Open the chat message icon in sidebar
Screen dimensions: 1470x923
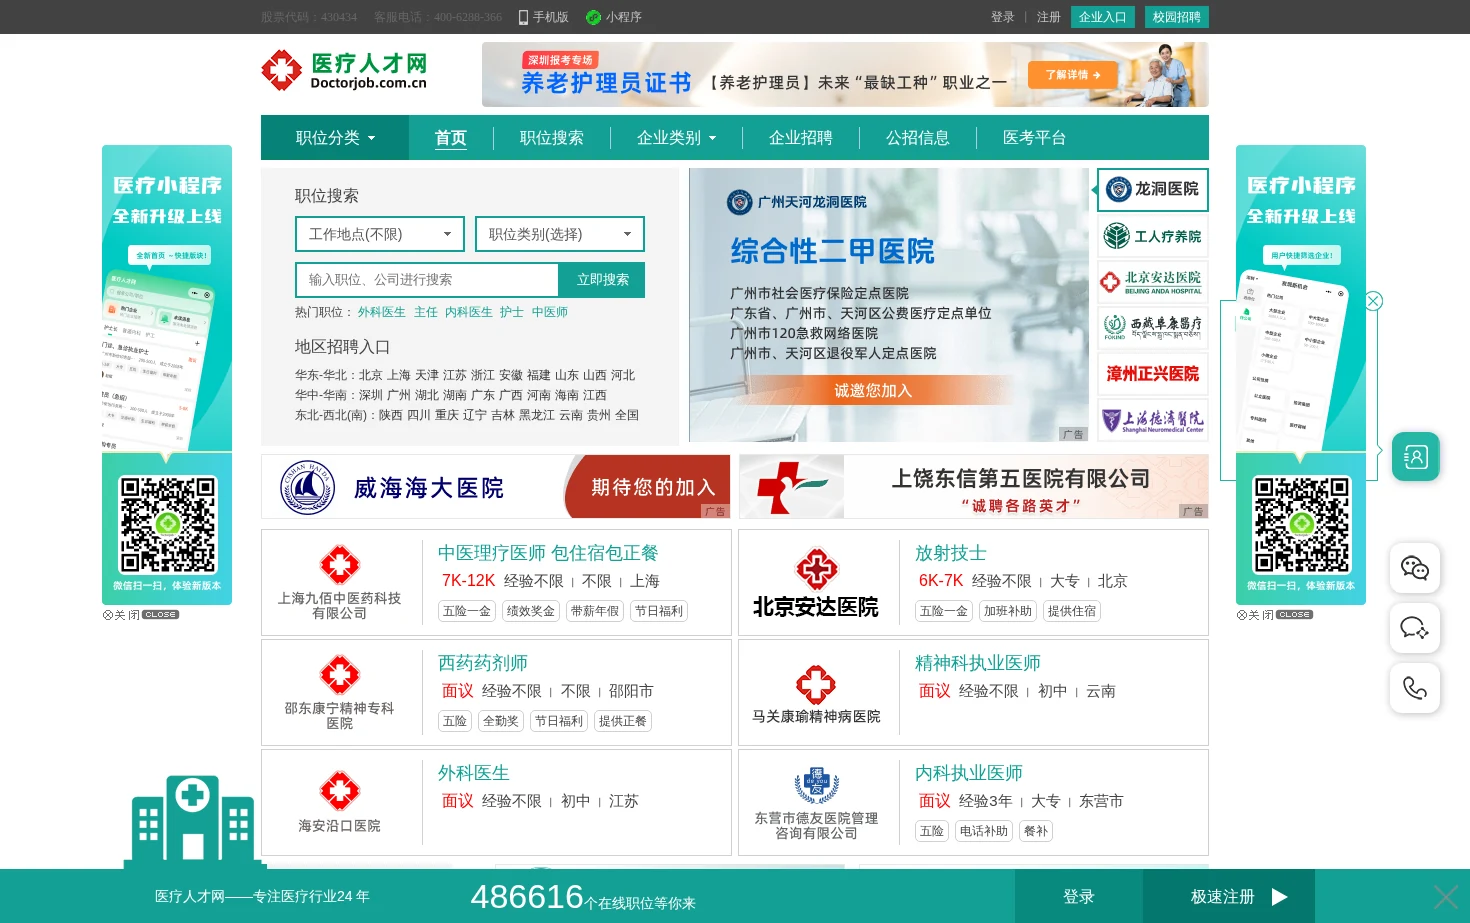1415,628
